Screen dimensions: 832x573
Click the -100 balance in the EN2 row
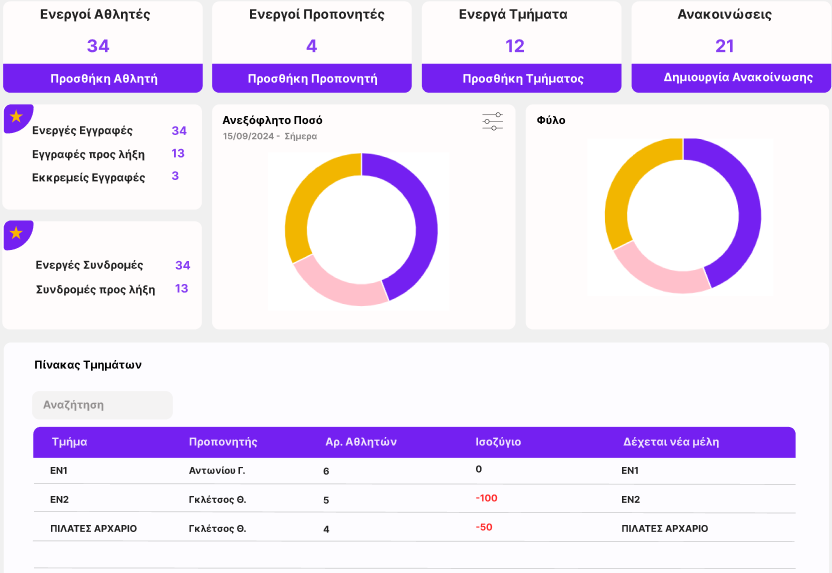point(486,498)
